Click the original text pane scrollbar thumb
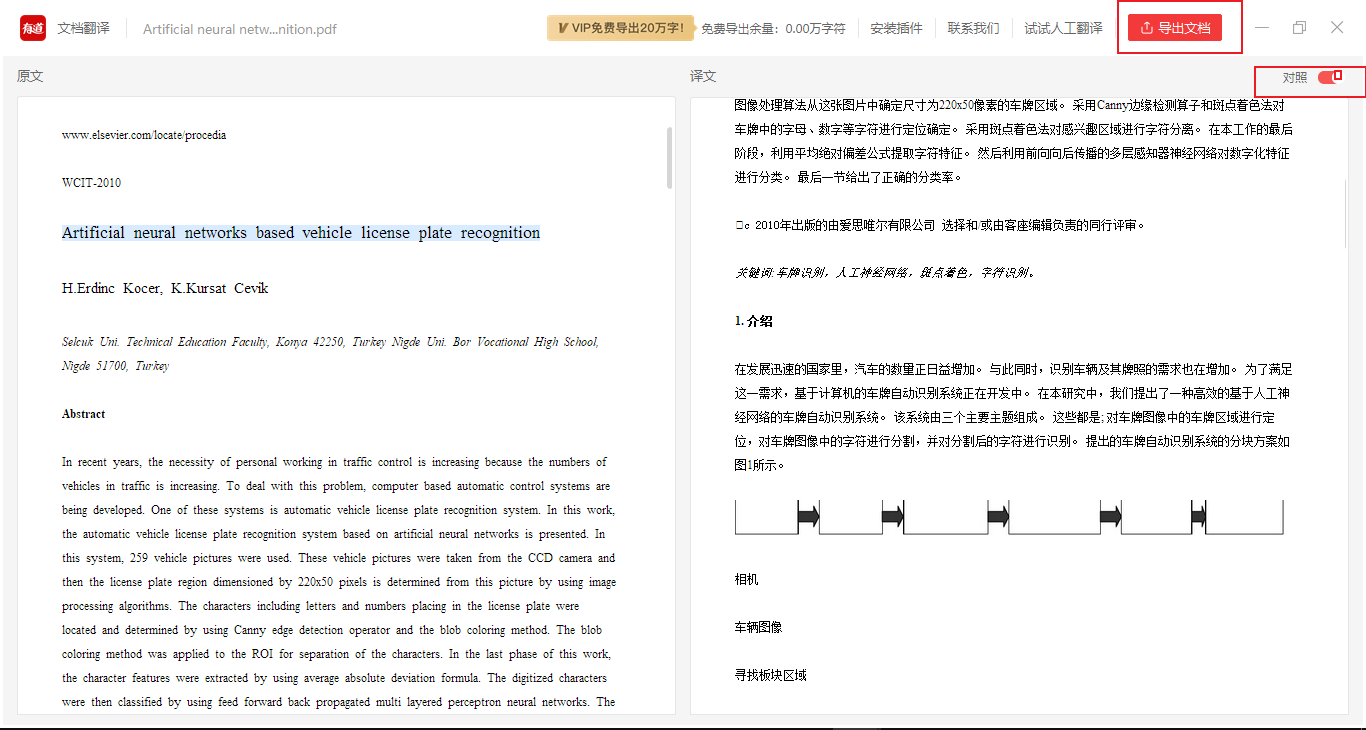1366x730 pixels. coord(670,157)
